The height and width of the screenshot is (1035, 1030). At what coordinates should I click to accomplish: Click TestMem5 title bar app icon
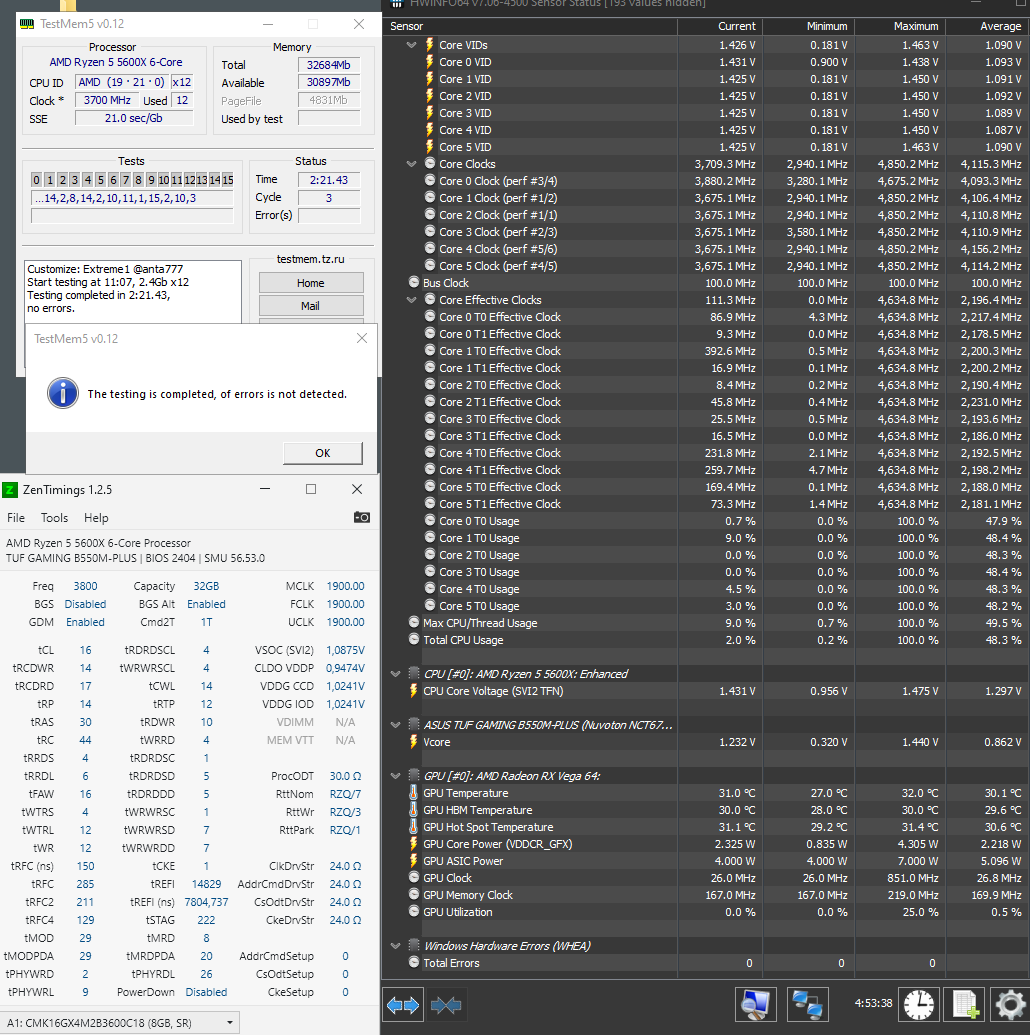27,24
